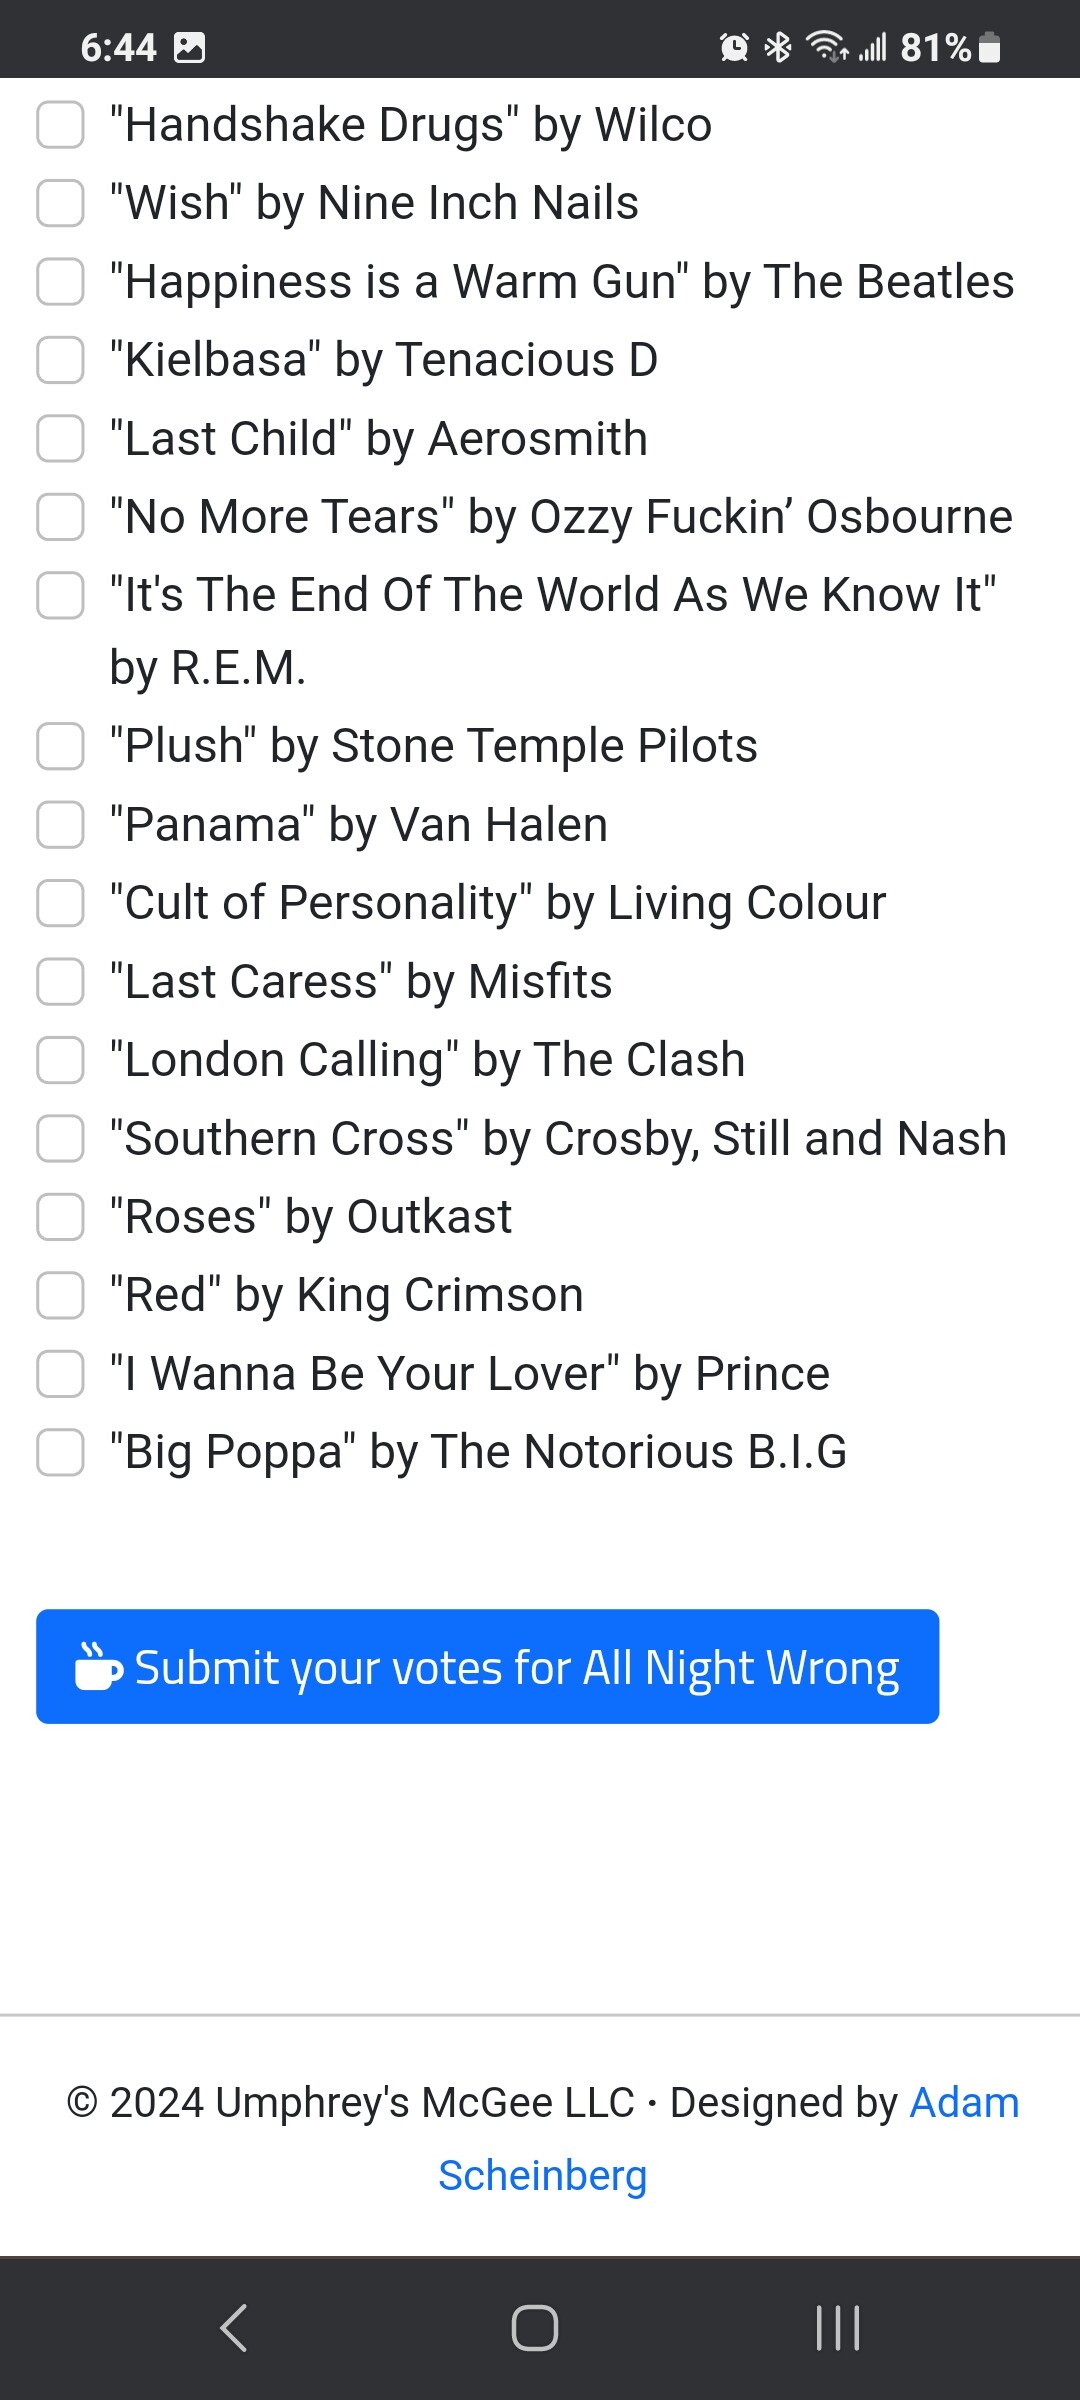Image resolution: width=1080 pixels, height=2400 pixels.
Task: Vote for "Roses" by Outkast
Action: [x=60, y=1216]
